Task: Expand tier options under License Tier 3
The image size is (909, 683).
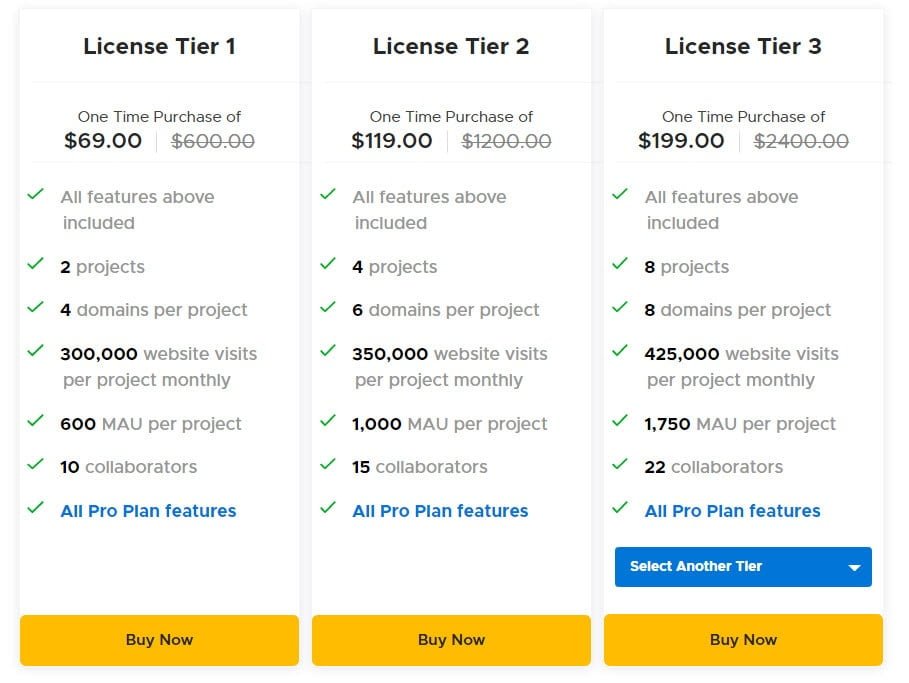Action: tap(743, 567)
